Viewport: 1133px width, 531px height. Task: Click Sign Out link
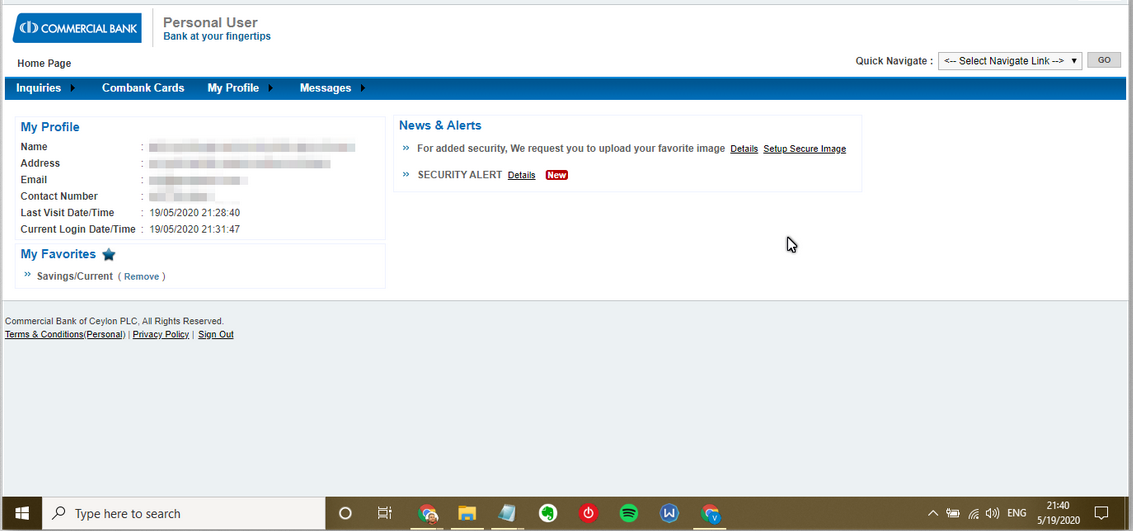tap(216, 334)
